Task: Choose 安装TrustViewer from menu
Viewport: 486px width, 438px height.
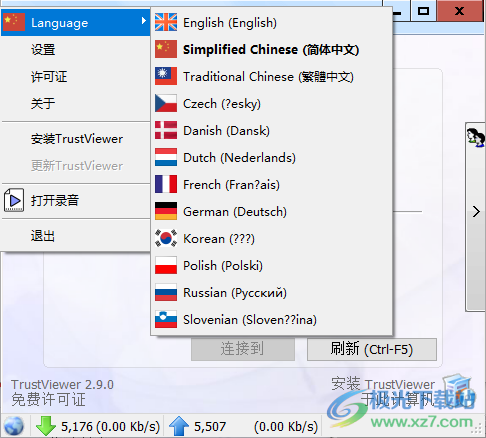Action: pyautogui.click(x=76, y=139)
